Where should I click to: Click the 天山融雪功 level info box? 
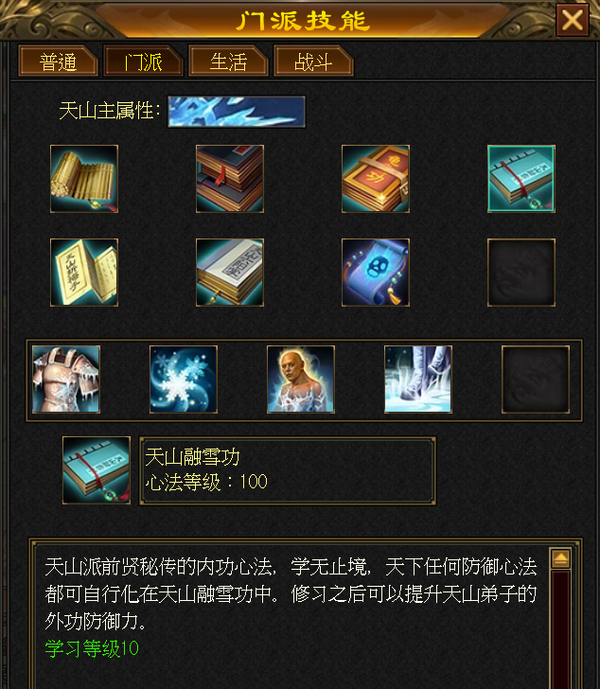(288, 470)
